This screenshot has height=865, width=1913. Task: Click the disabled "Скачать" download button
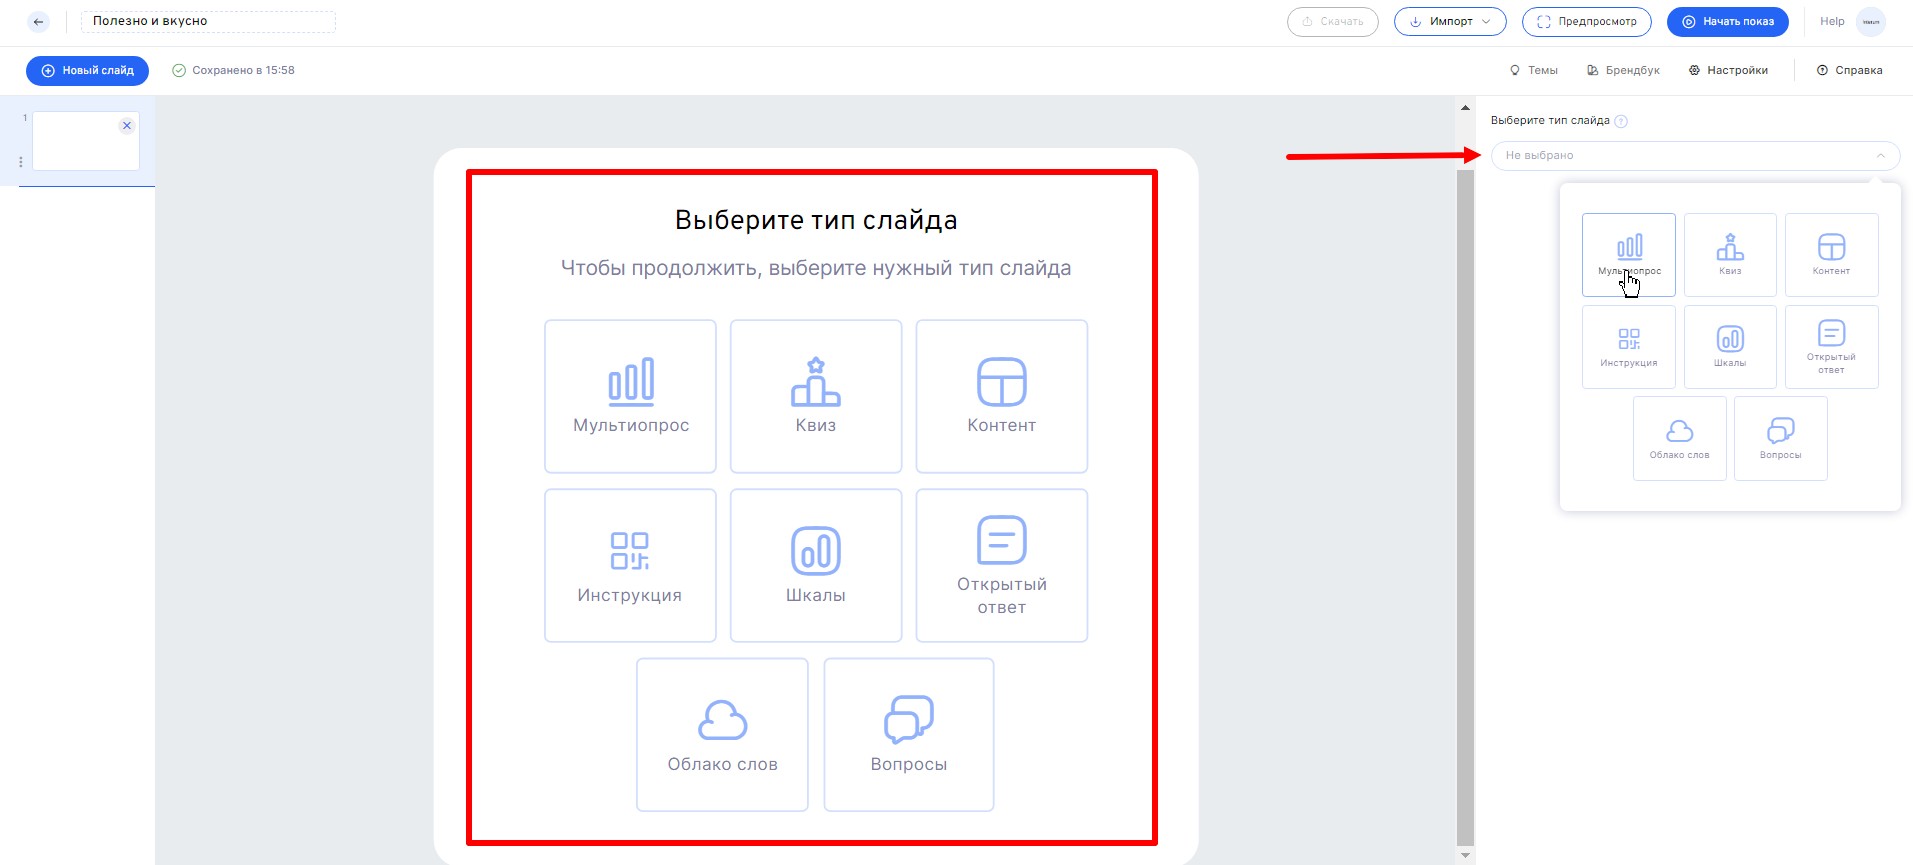[x=1333, y=21]
